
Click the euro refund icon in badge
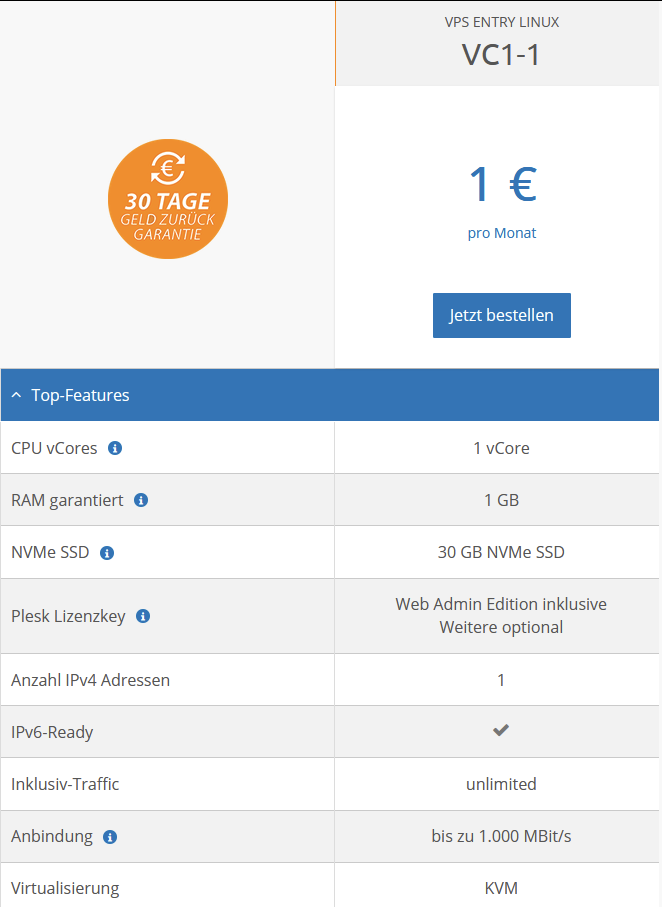(168, 168)
